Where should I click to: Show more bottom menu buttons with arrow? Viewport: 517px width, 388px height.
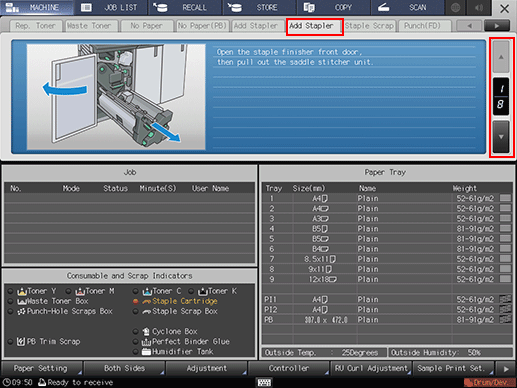point(506,369)
